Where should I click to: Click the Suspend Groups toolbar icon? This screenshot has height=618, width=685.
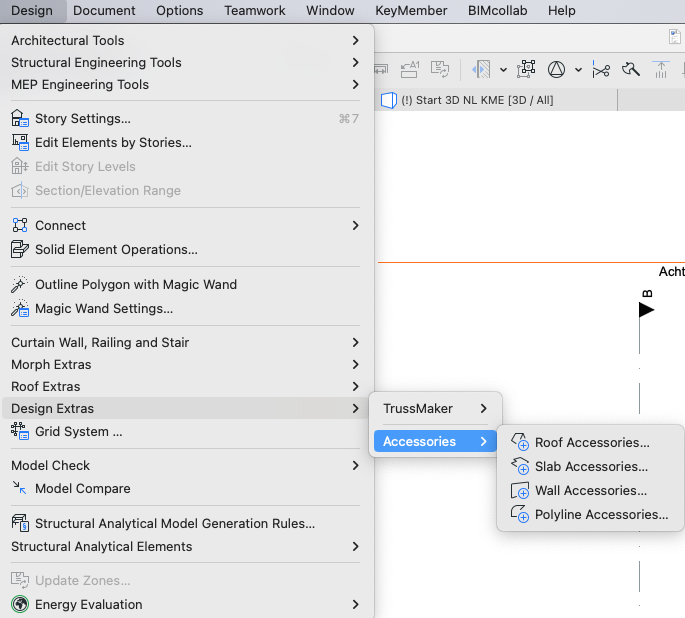pos(526,69)
